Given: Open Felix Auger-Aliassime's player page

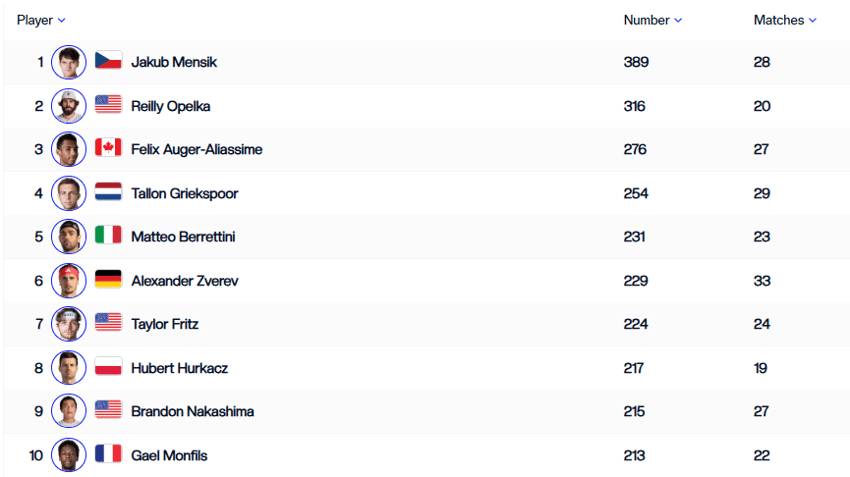Looking at the screenshot, I should tap(197, 150).
